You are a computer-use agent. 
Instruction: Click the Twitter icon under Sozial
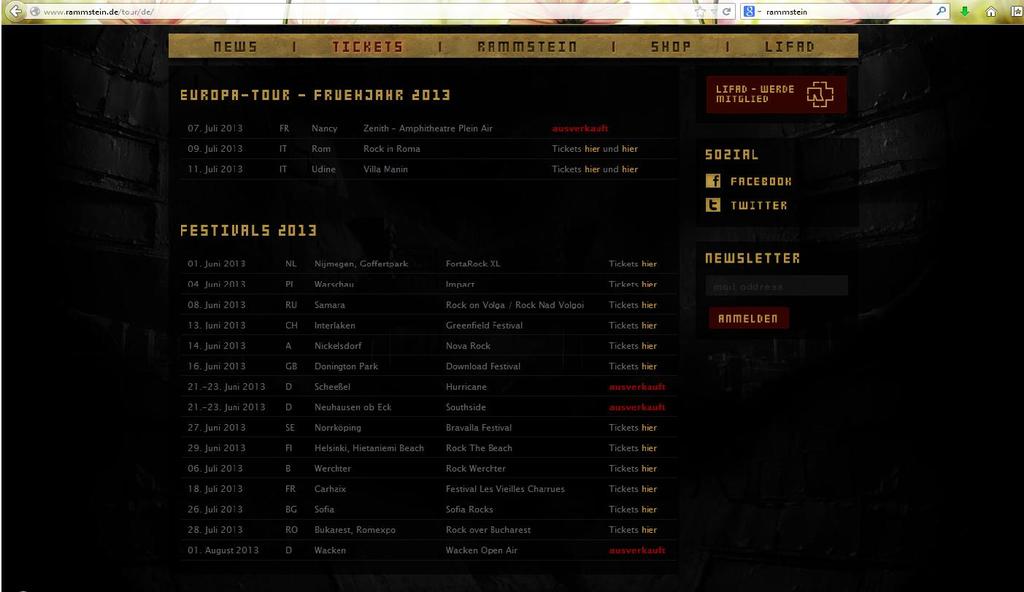(713, 205)
